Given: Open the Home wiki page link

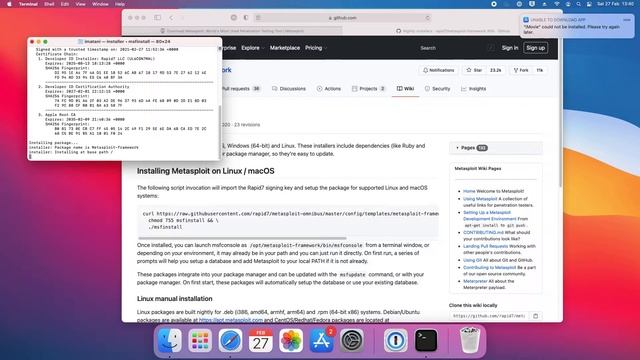Looking at the screenshot, I should (469, 191).
